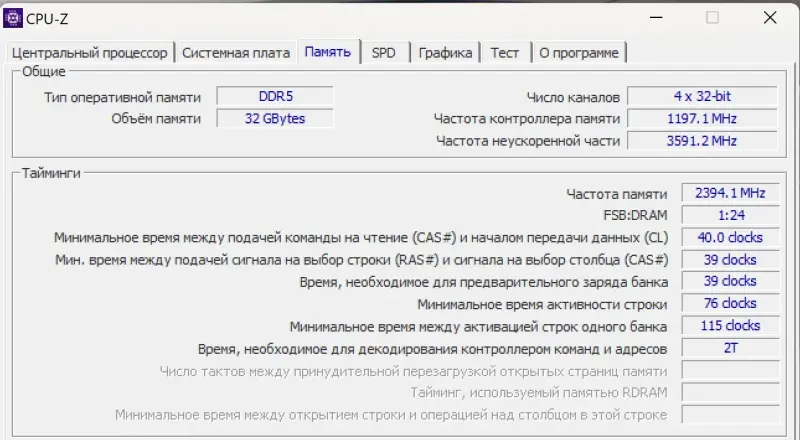Click the label Число каналов

coord(573,97)
